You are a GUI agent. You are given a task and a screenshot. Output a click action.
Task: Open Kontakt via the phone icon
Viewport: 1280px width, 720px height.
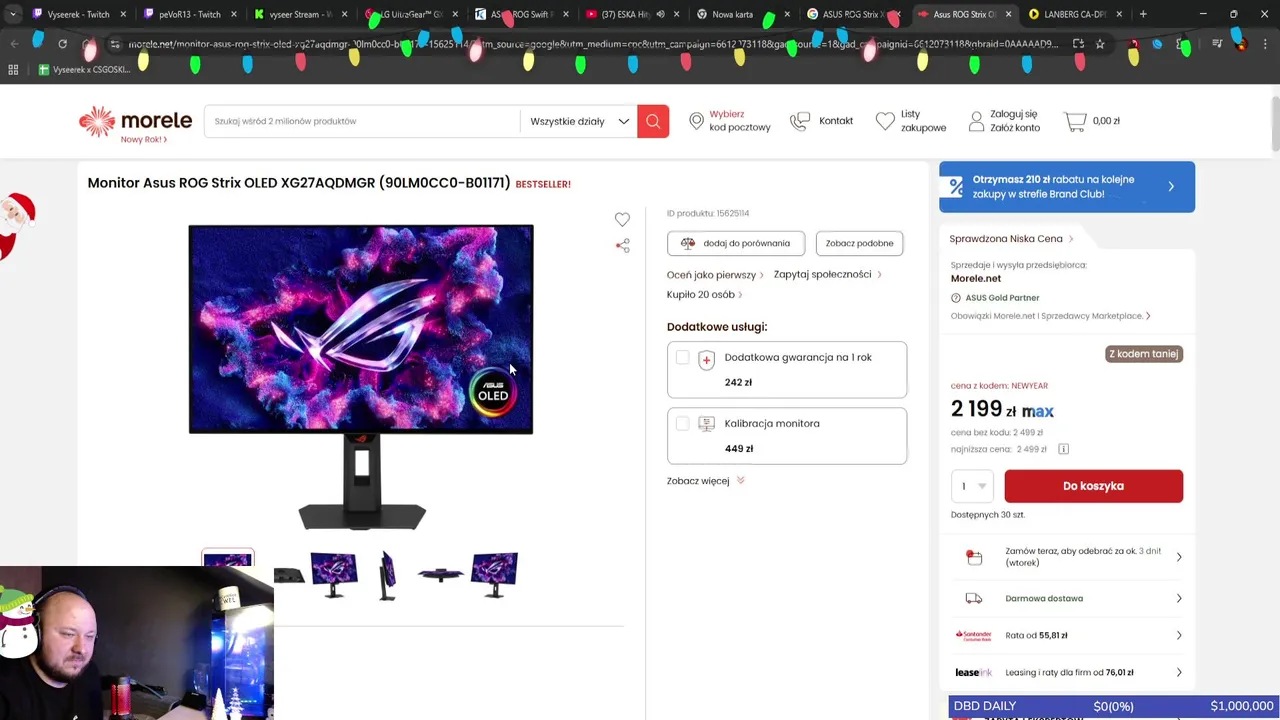click(800, 121)
